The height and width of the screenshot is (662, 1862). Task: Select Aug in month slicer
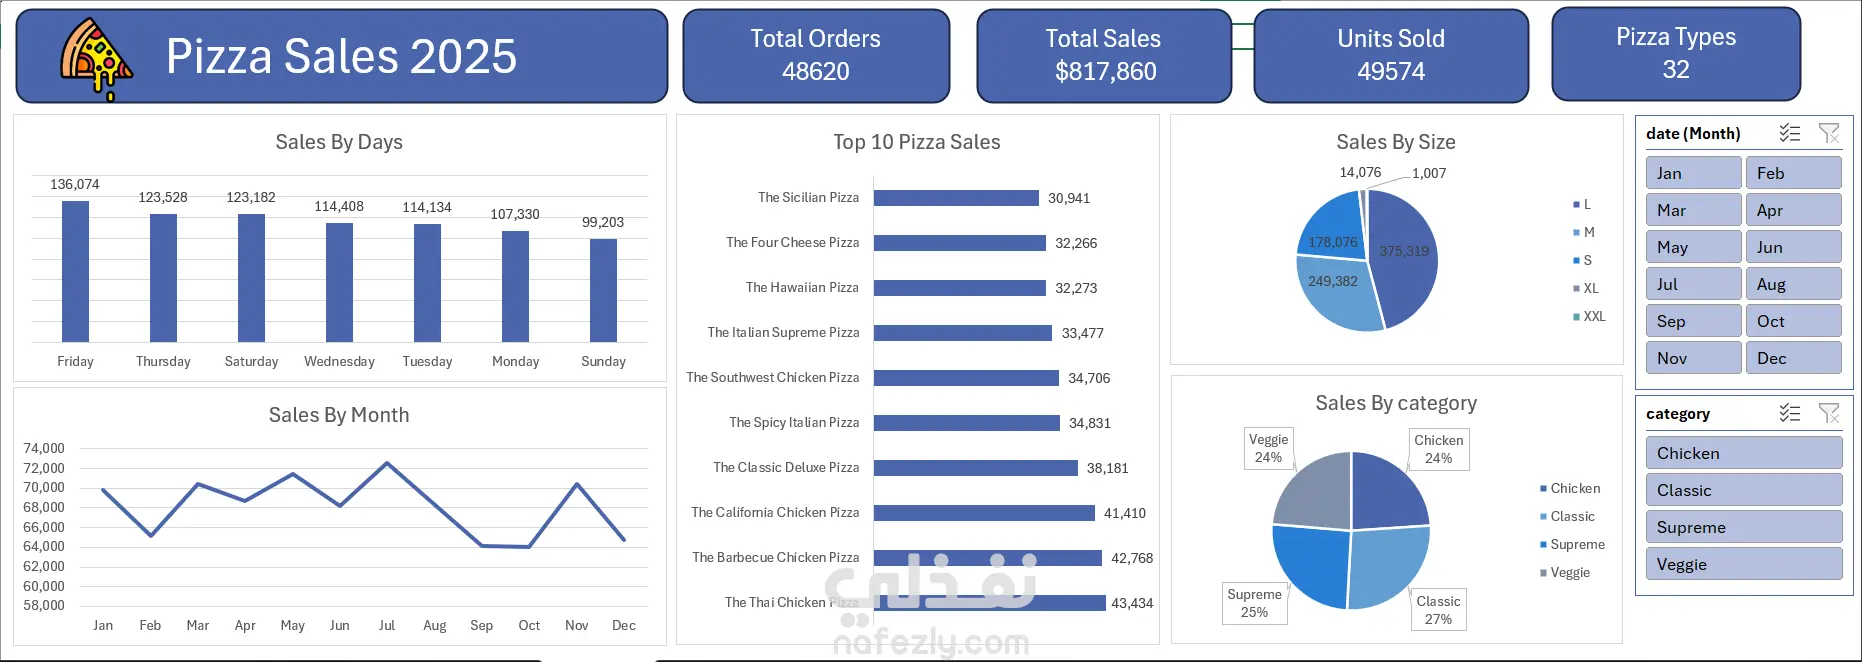coord(1793,284)
